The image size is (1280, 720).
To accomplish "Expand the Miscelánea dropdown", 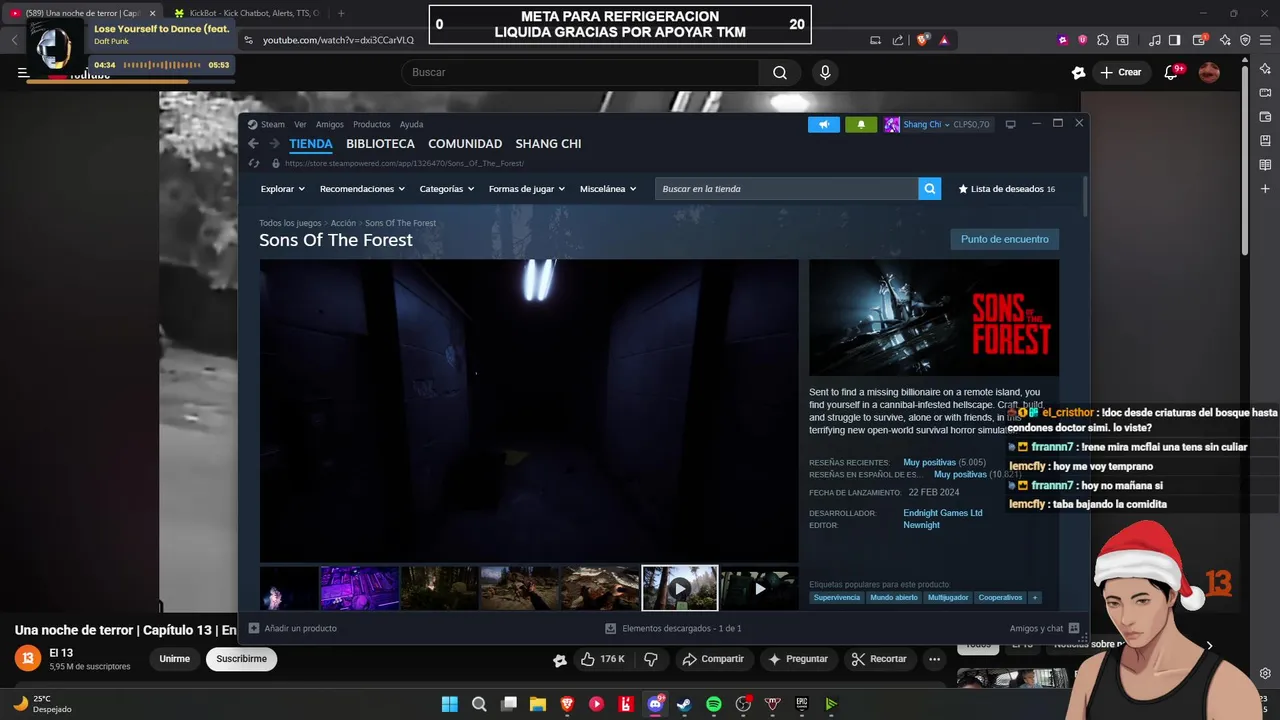I will tap(608, 189).
